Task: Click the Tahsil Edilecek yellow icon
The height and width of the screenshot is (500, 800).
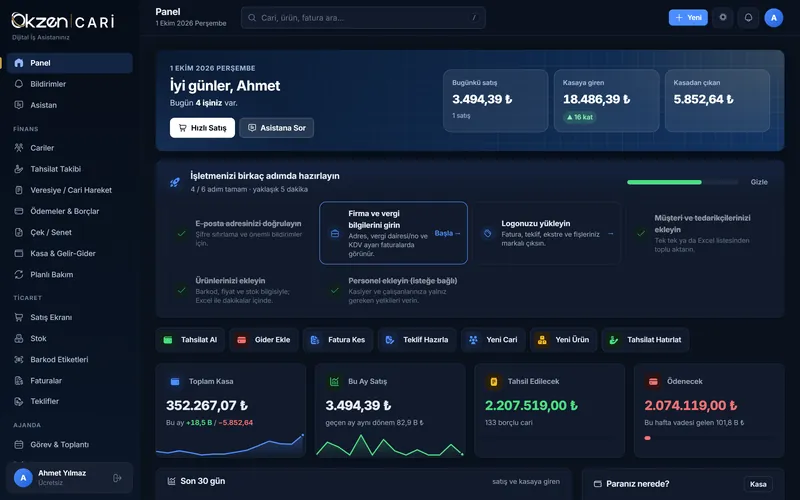Action: coord(494,381)
